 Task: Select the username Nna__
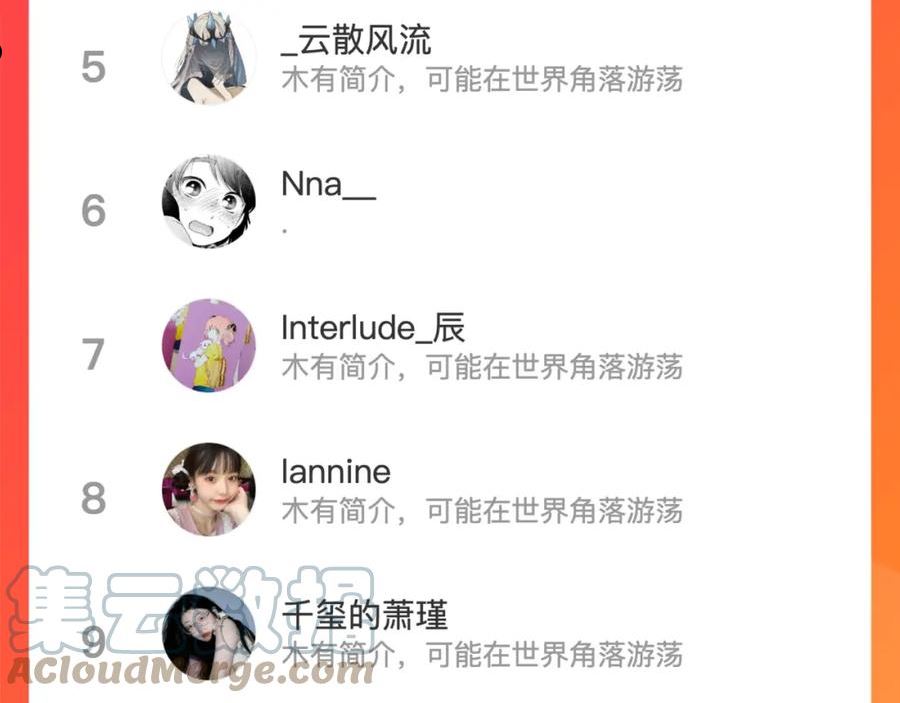329,184
